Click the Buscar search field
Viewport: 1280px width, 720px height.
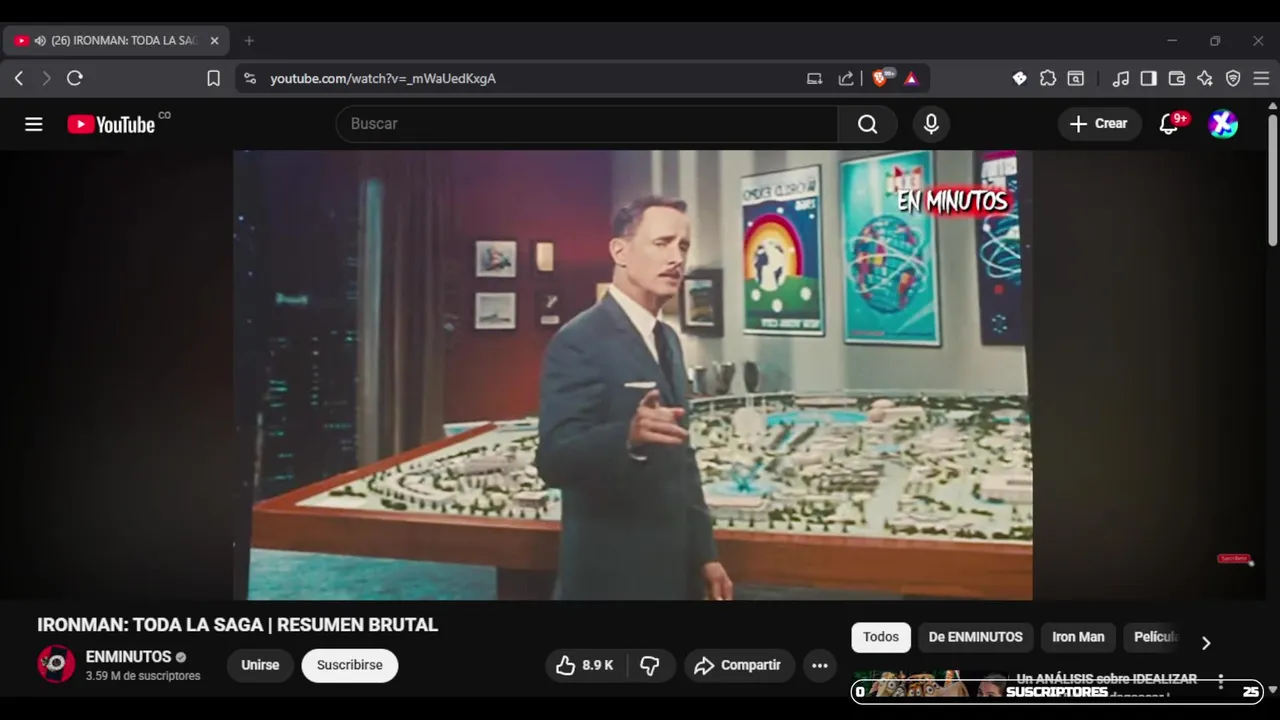[x=587, y=124]
